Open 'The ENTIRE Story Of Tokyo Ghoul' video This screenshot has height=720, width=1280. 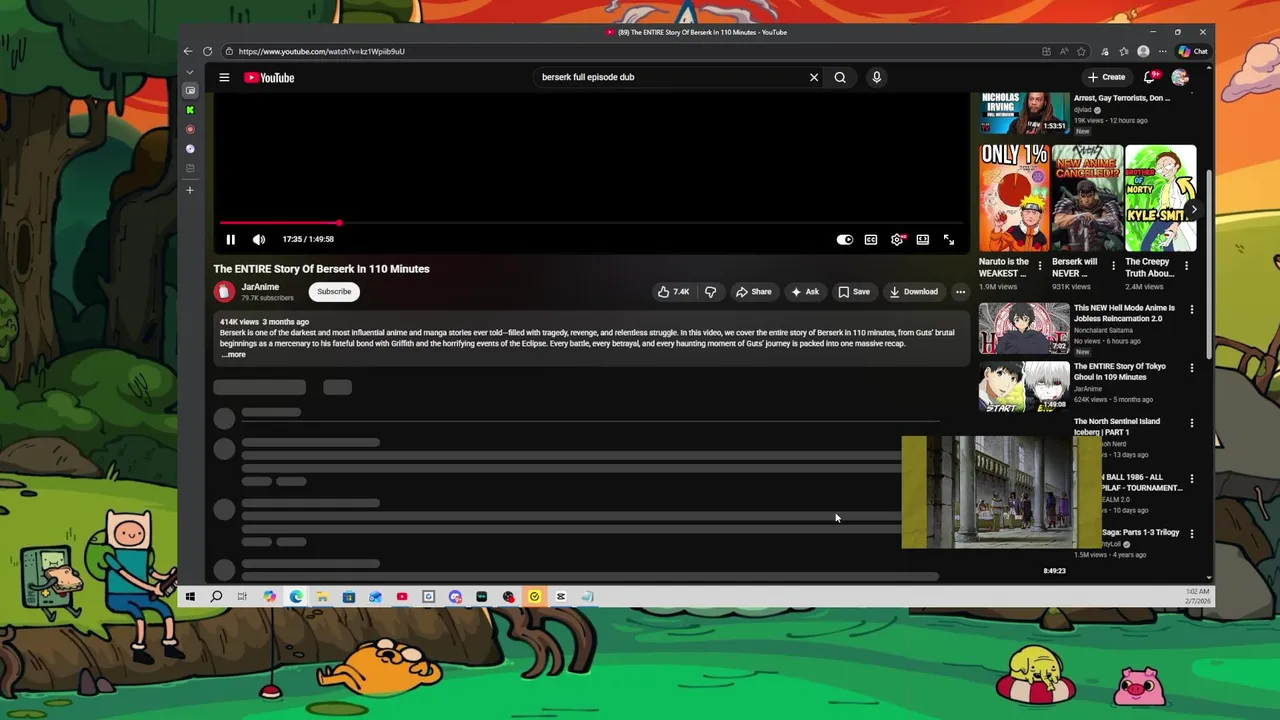tap(1024, 386)
